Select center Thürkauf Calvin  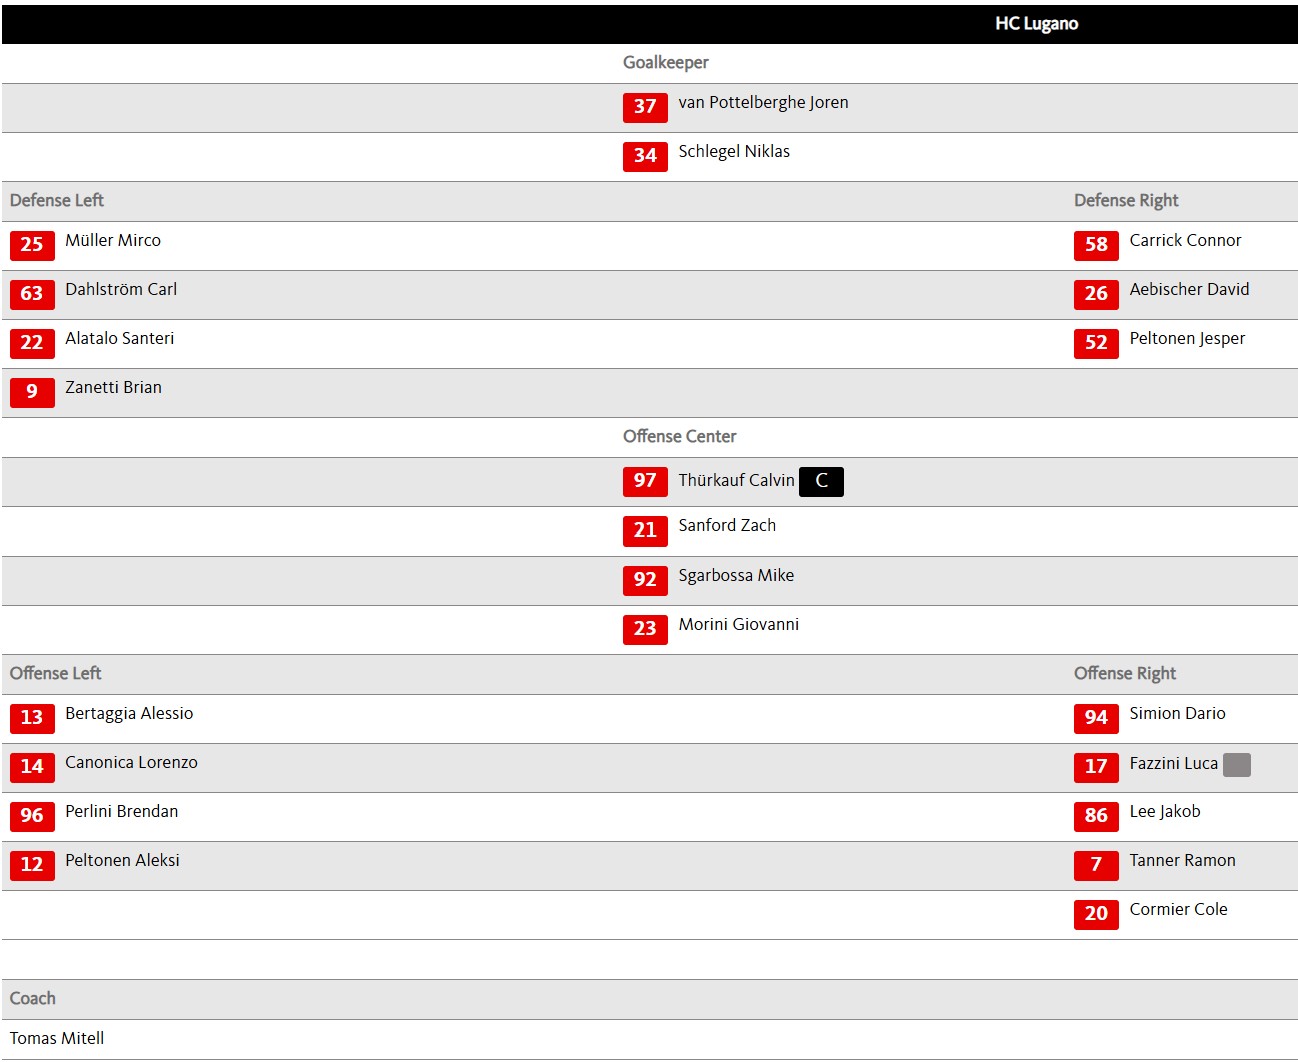point(736,481)
